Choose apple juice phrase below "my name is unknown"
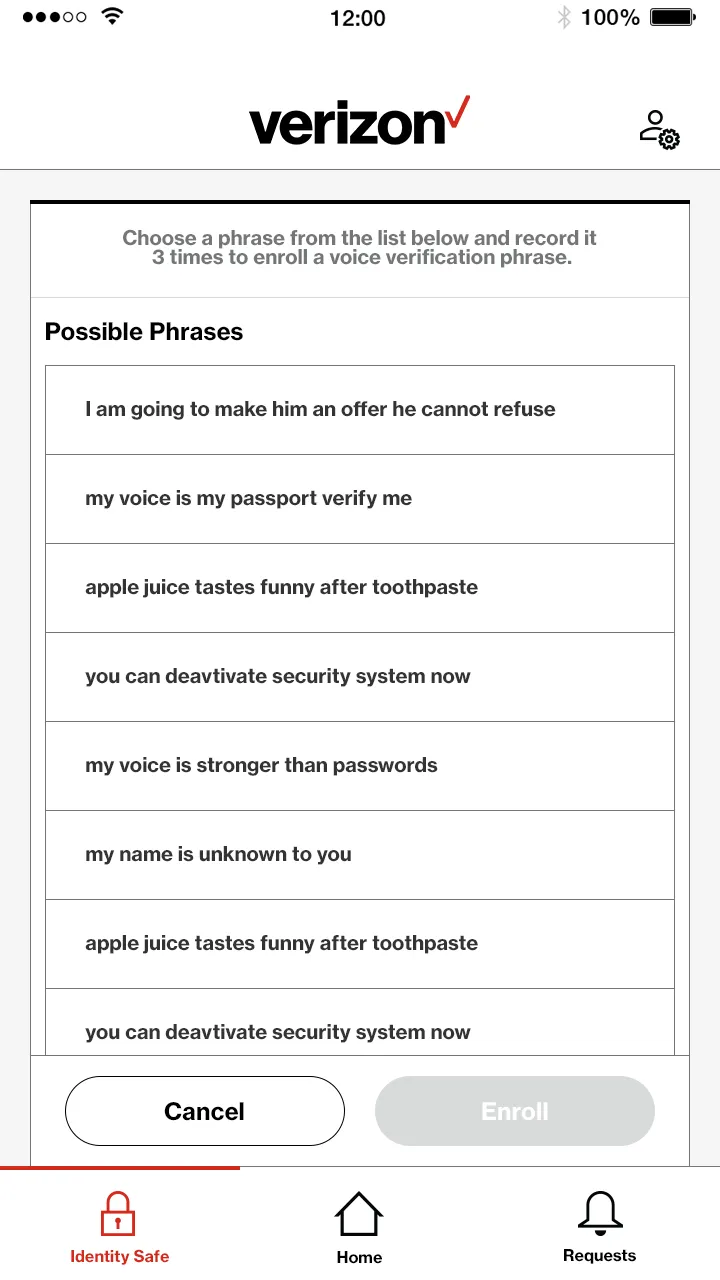The width and height of the screenshot is (720, 1280). click(360, 944)
